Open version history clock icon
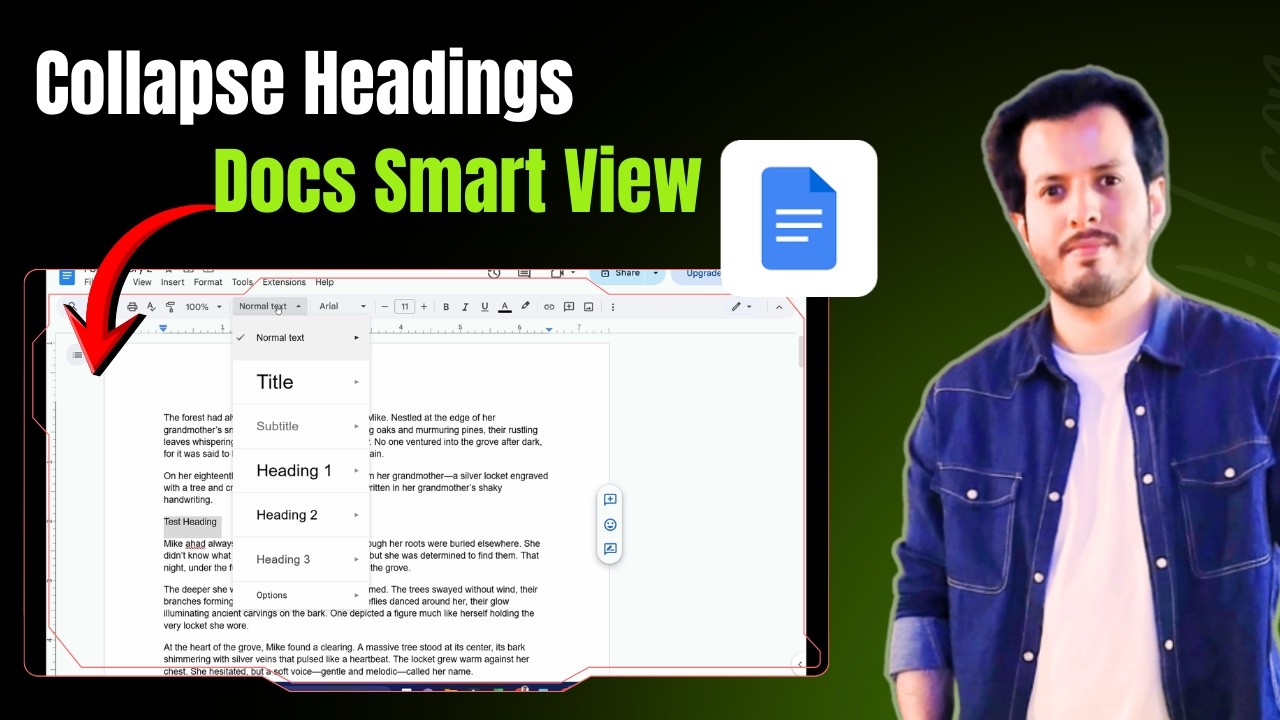 494,273
